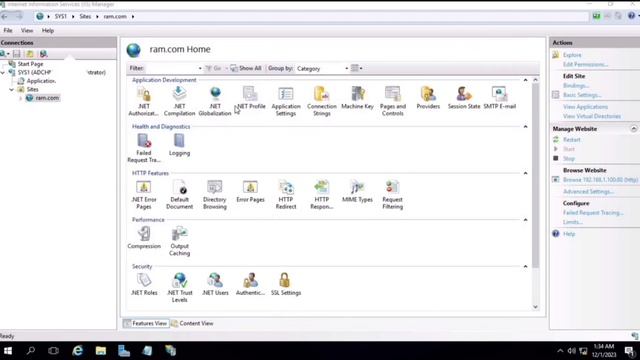Screen dimensions: 640x360
Task: Click Explore action link
Action: tap(572, 55)
